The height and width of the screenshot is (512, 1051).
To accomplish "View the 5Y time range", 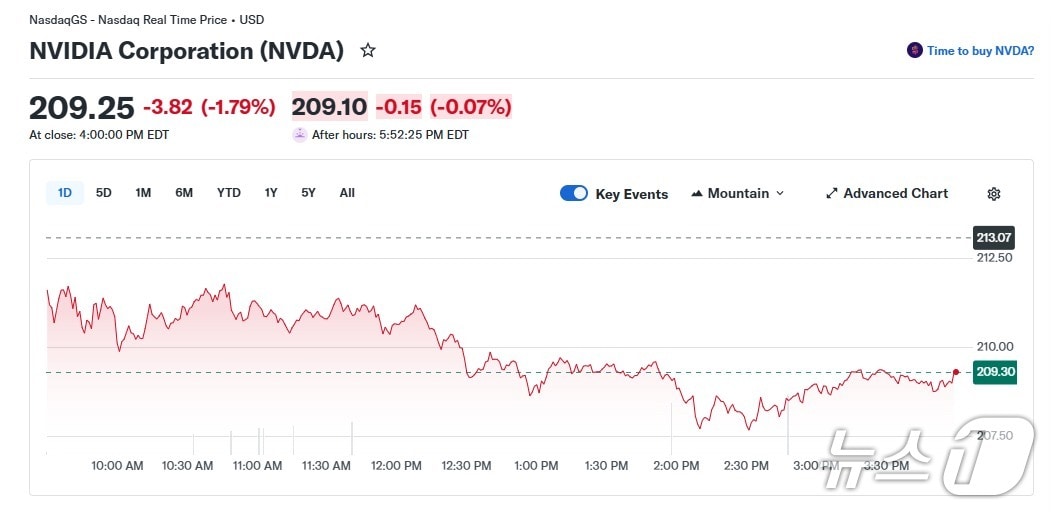I will (x=308, y=193).
